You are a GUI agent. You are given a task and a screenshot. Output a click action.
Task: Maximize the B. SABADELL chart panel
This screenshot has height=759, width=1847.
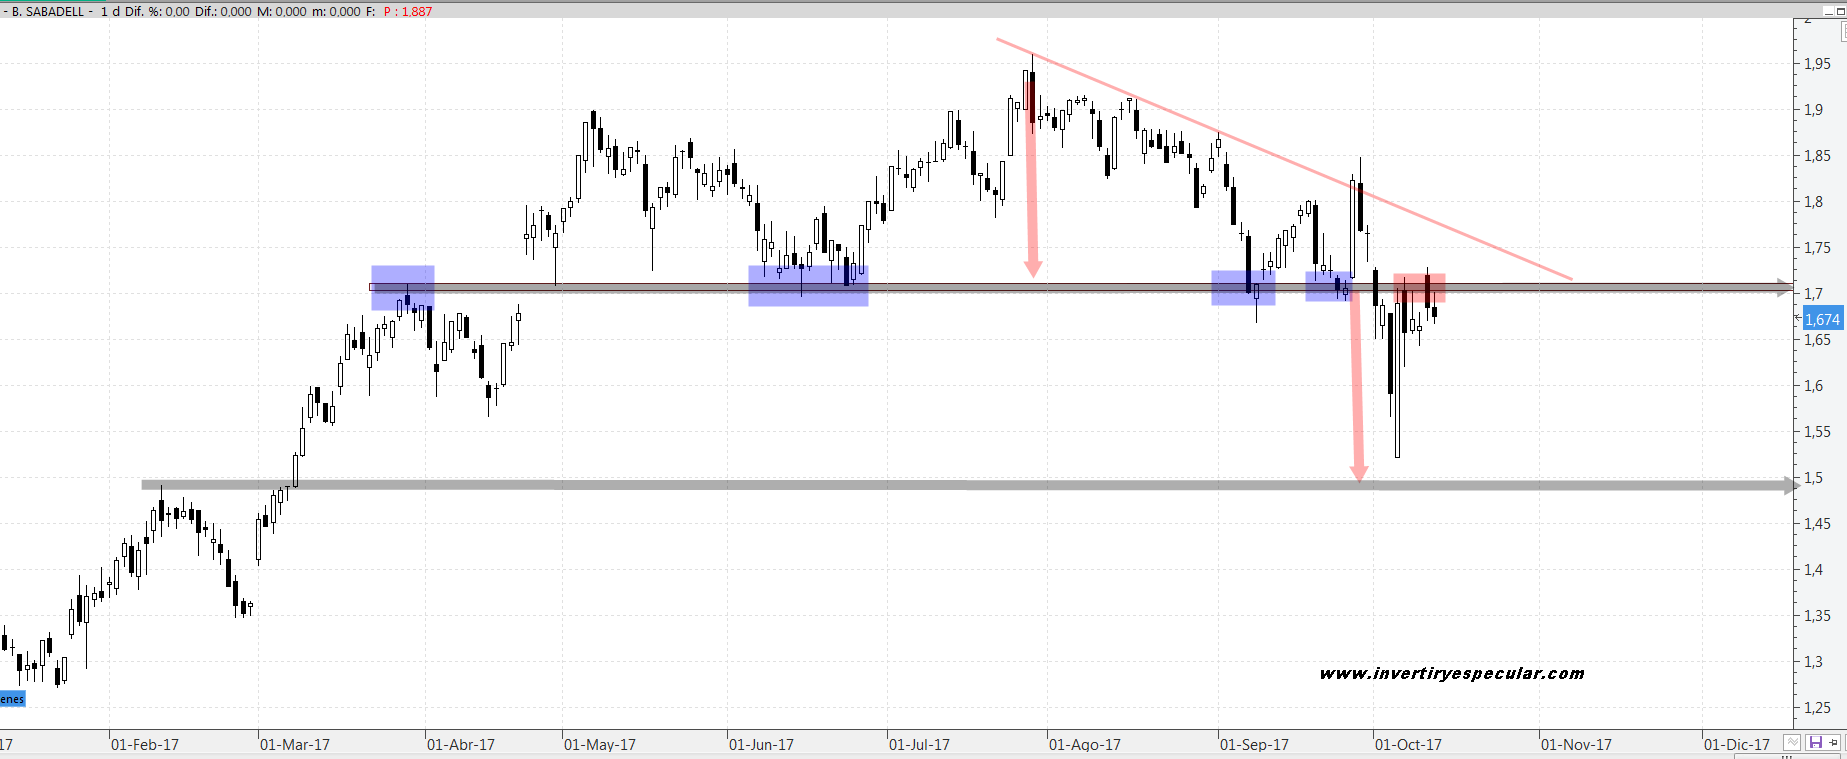pyautogui.click(x=1840, y=10)
